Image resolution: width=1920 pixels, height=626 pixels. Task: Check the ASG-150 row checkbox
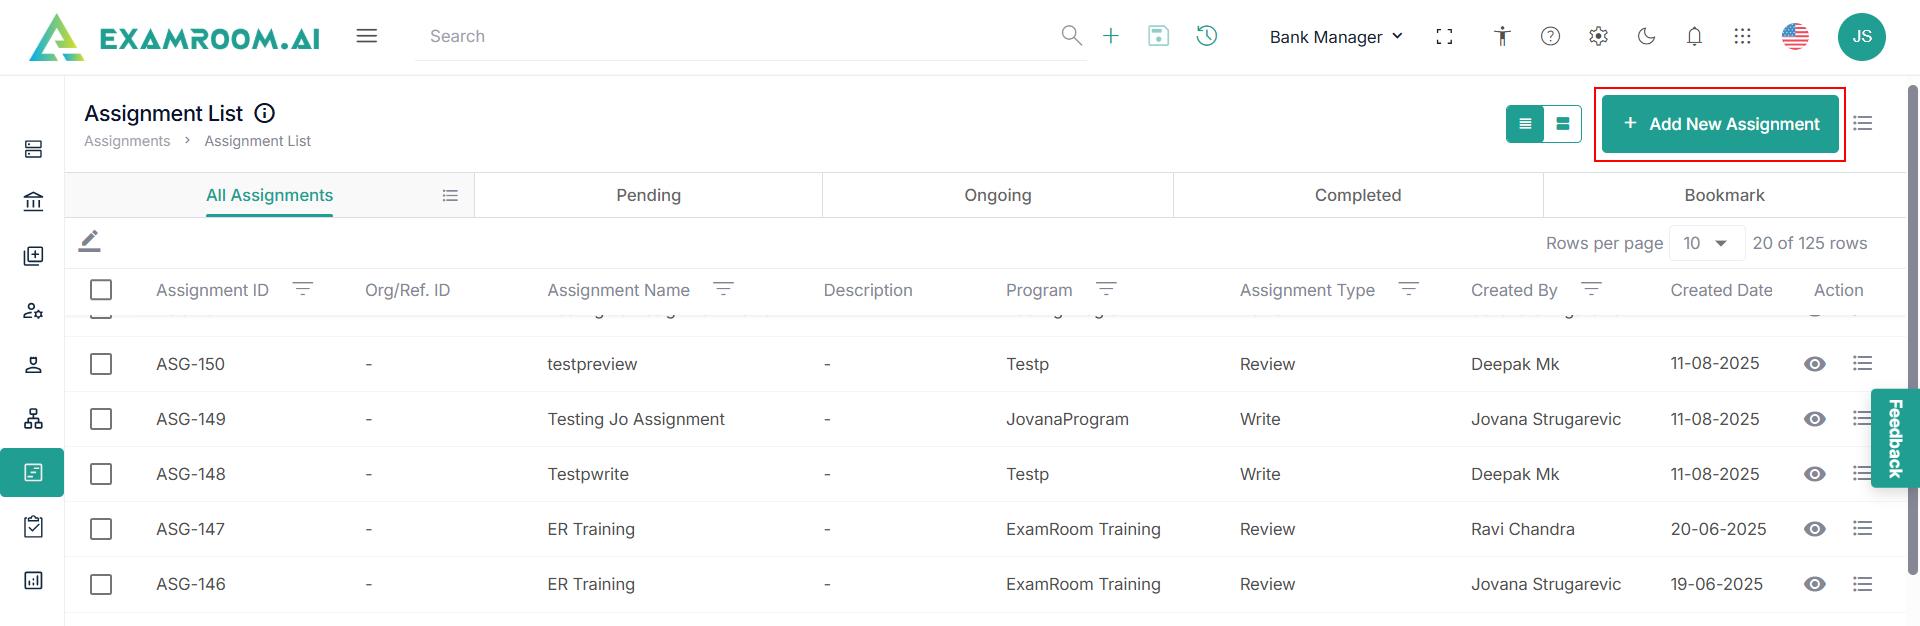pyautogui.click(x=101, y=364)
